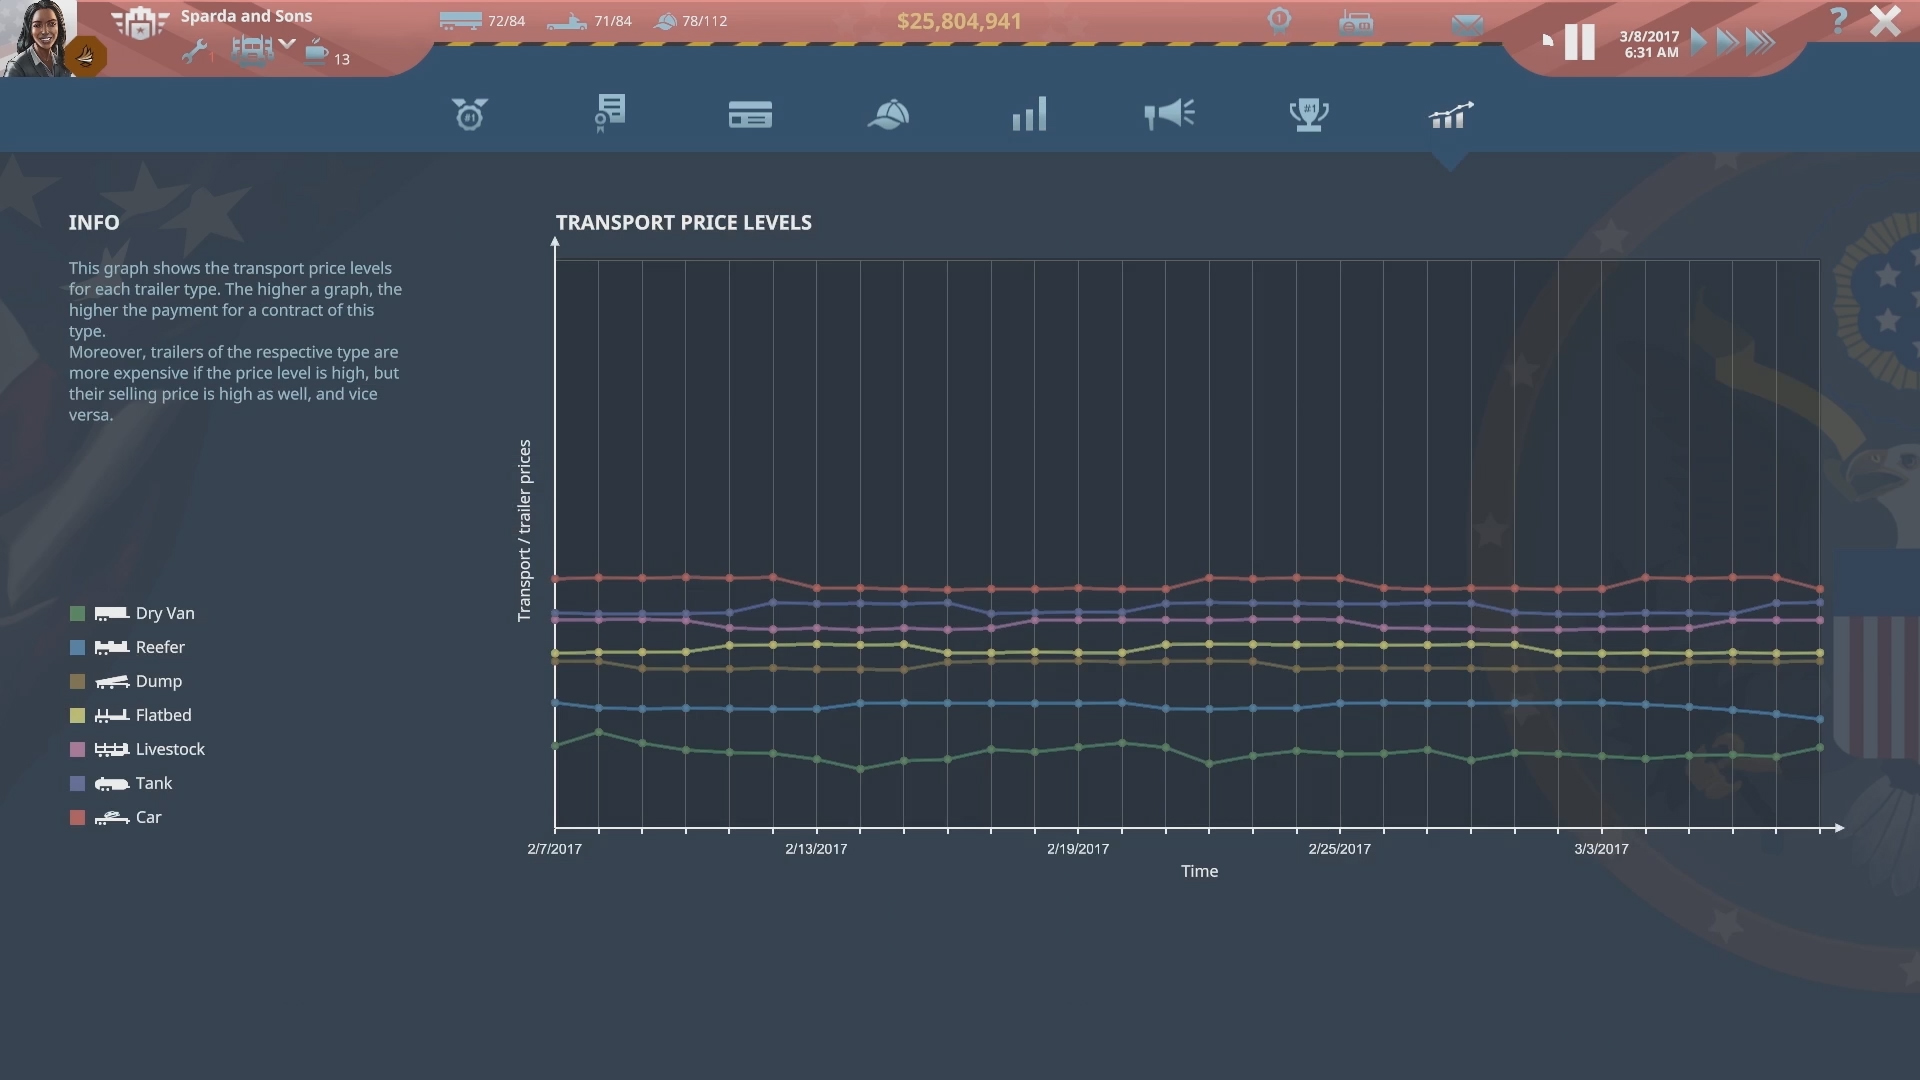
Task: Open the first-place achievement badge alert
Action: [1281, 20]
